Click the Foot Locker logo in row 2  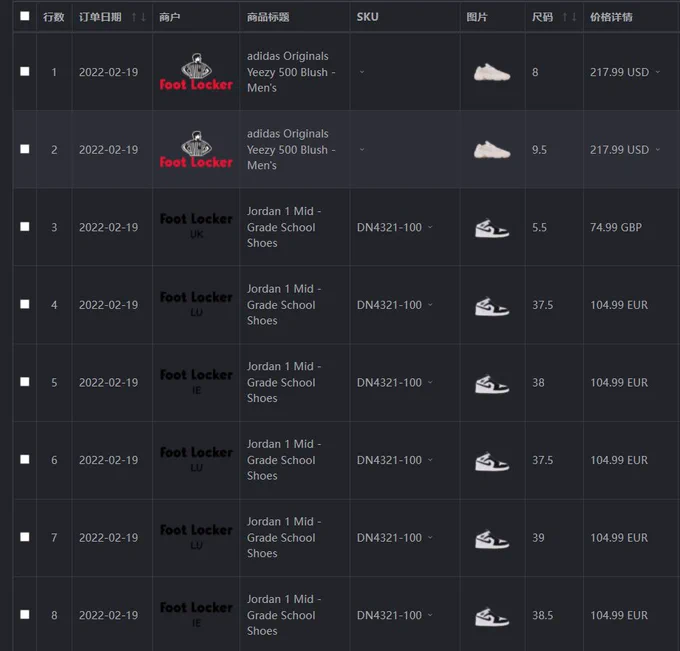coord(196,150)
